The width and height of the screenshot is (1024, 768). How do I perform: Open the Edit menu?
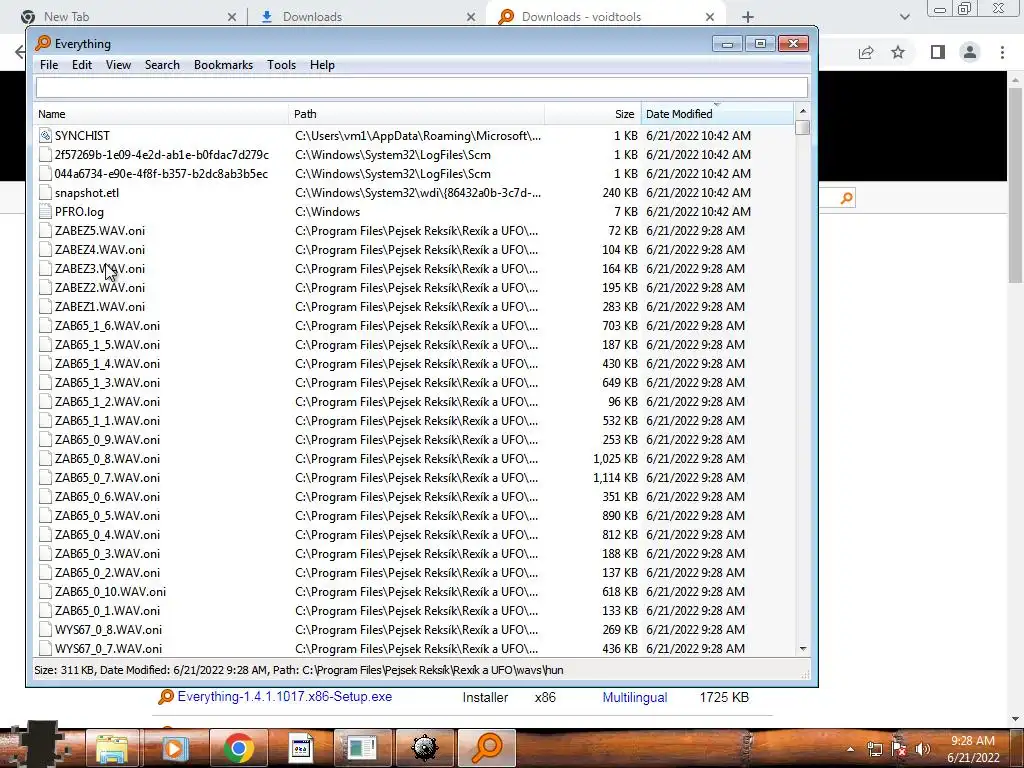82,65
